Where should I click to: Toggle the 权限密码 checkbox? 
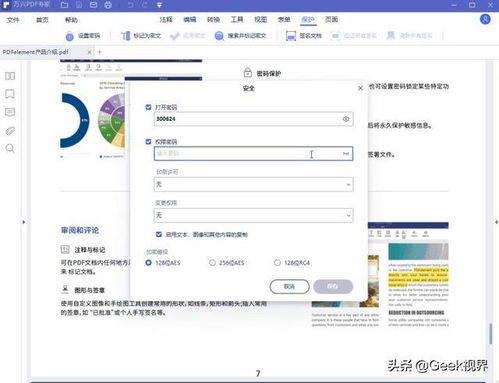[148, 142]
